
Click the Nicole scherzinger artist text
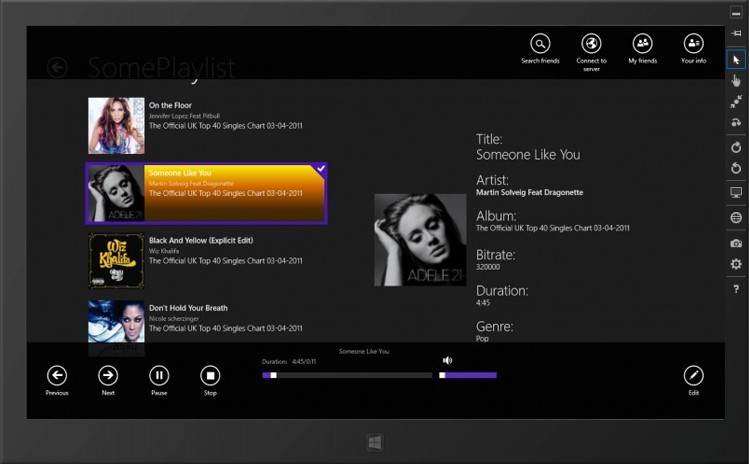[174, 319]
